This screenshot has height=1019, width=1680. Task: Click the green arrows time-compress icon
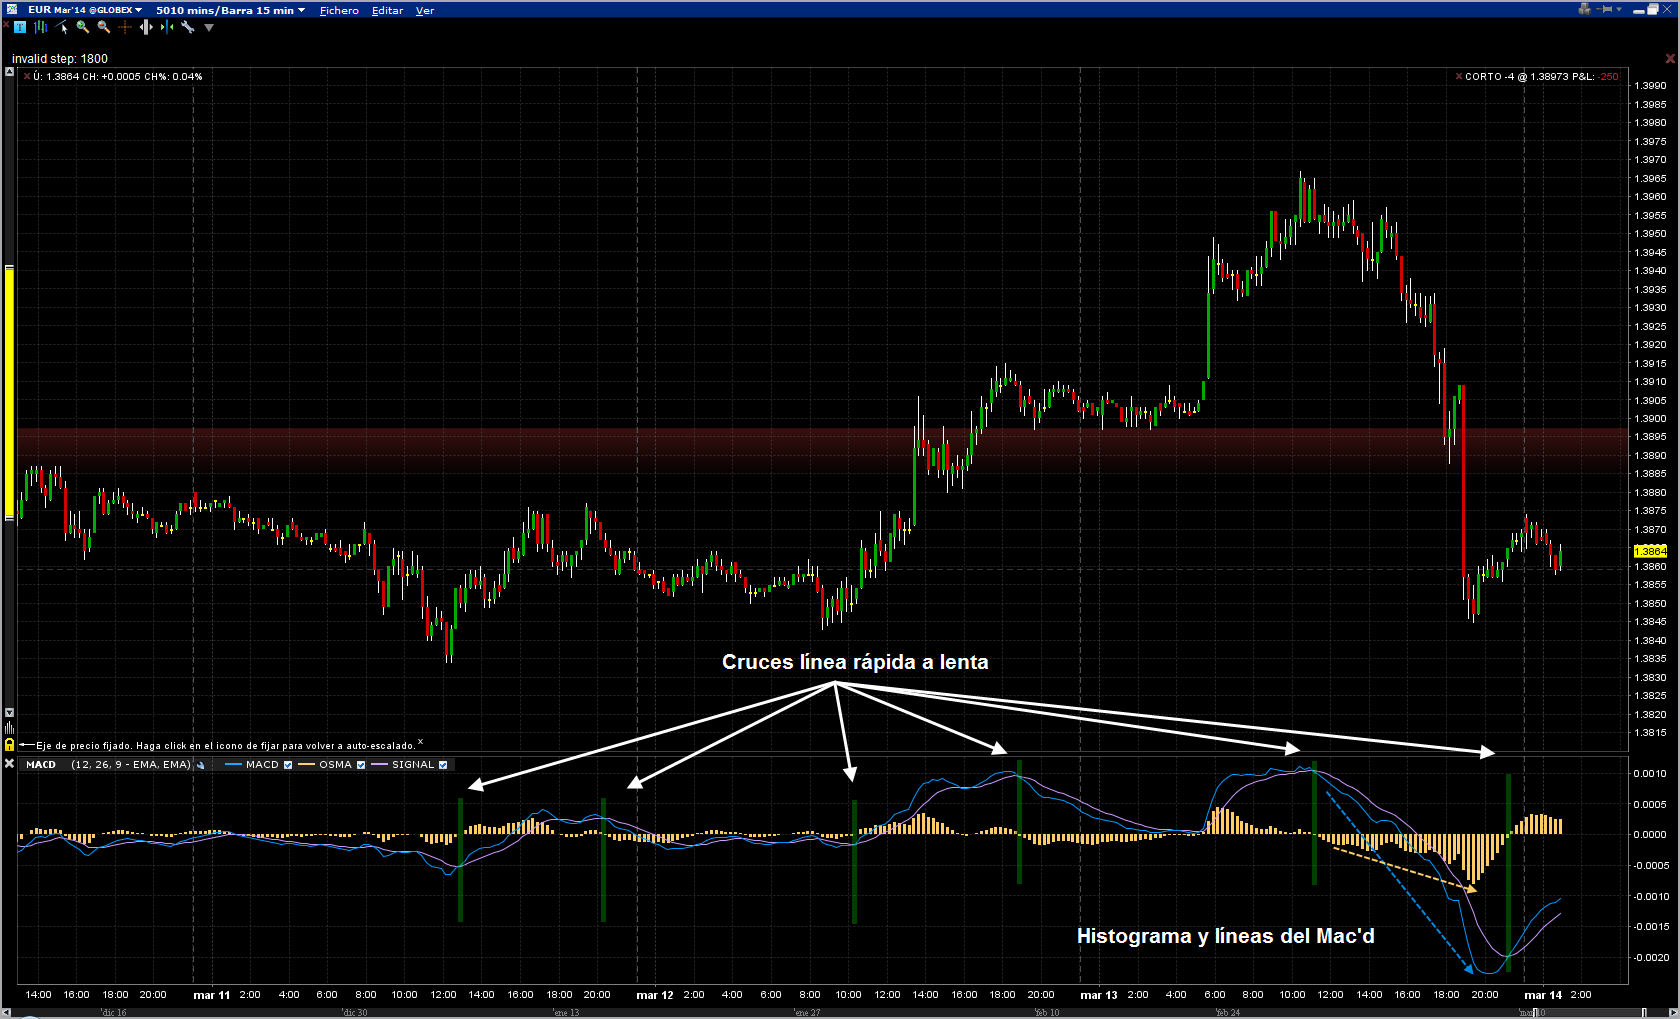tap(167, 27)
